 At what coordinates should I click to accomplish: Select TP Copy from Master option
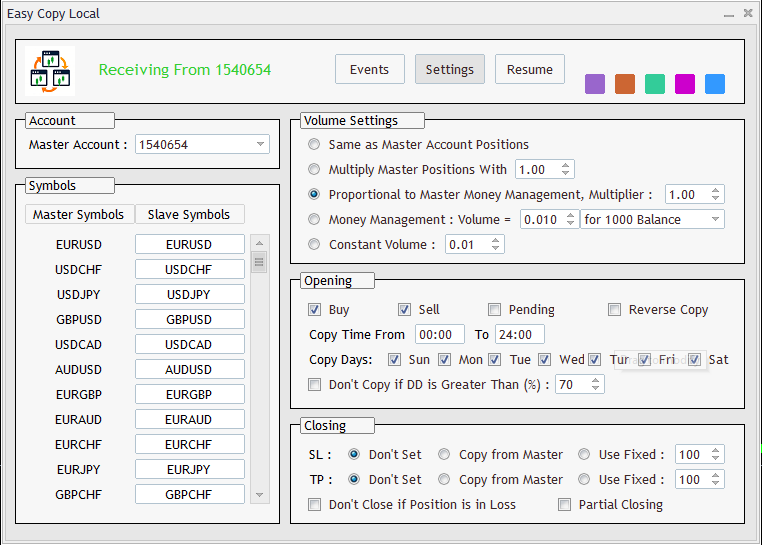[444, 479]
